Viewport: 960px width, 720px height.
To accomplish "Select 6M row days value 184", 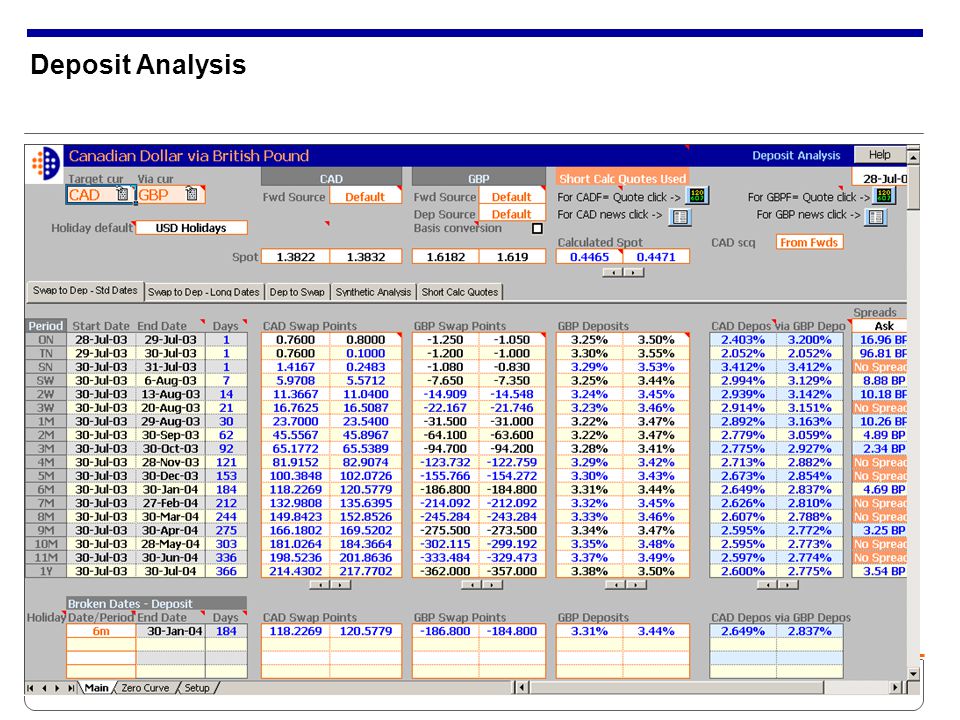I will pyautogui.click(x=226, y=490).
